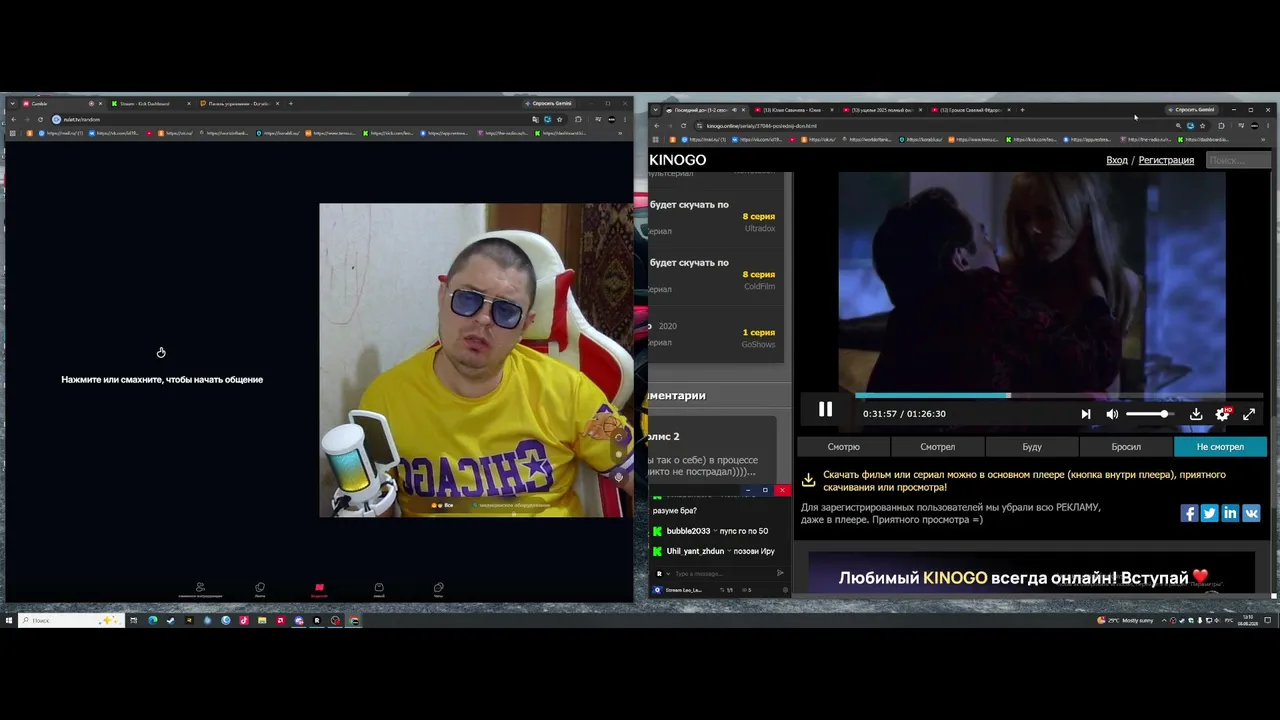The height and width of the screenshot is (720, 1280).
Task: Share the page on Twitter
Action: (1210, 513)
